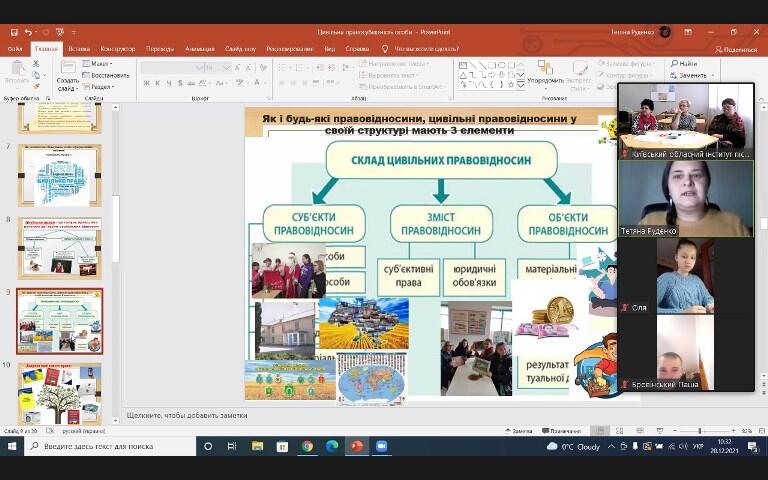The image size is (768, 480).
Task: Open the clipboard group dialog launcher
Action: (48, 98)
